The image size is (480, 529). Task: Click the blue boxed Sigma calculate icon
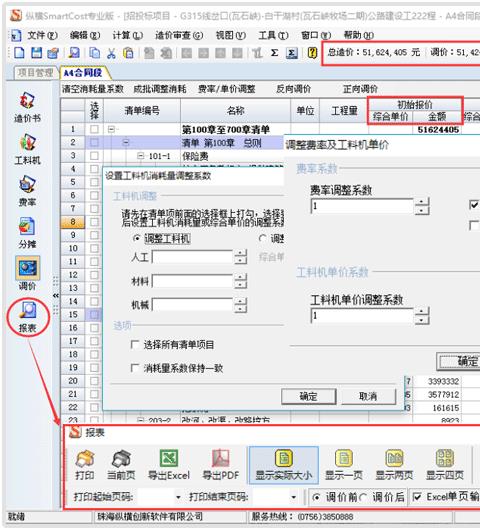click(291, 53)
